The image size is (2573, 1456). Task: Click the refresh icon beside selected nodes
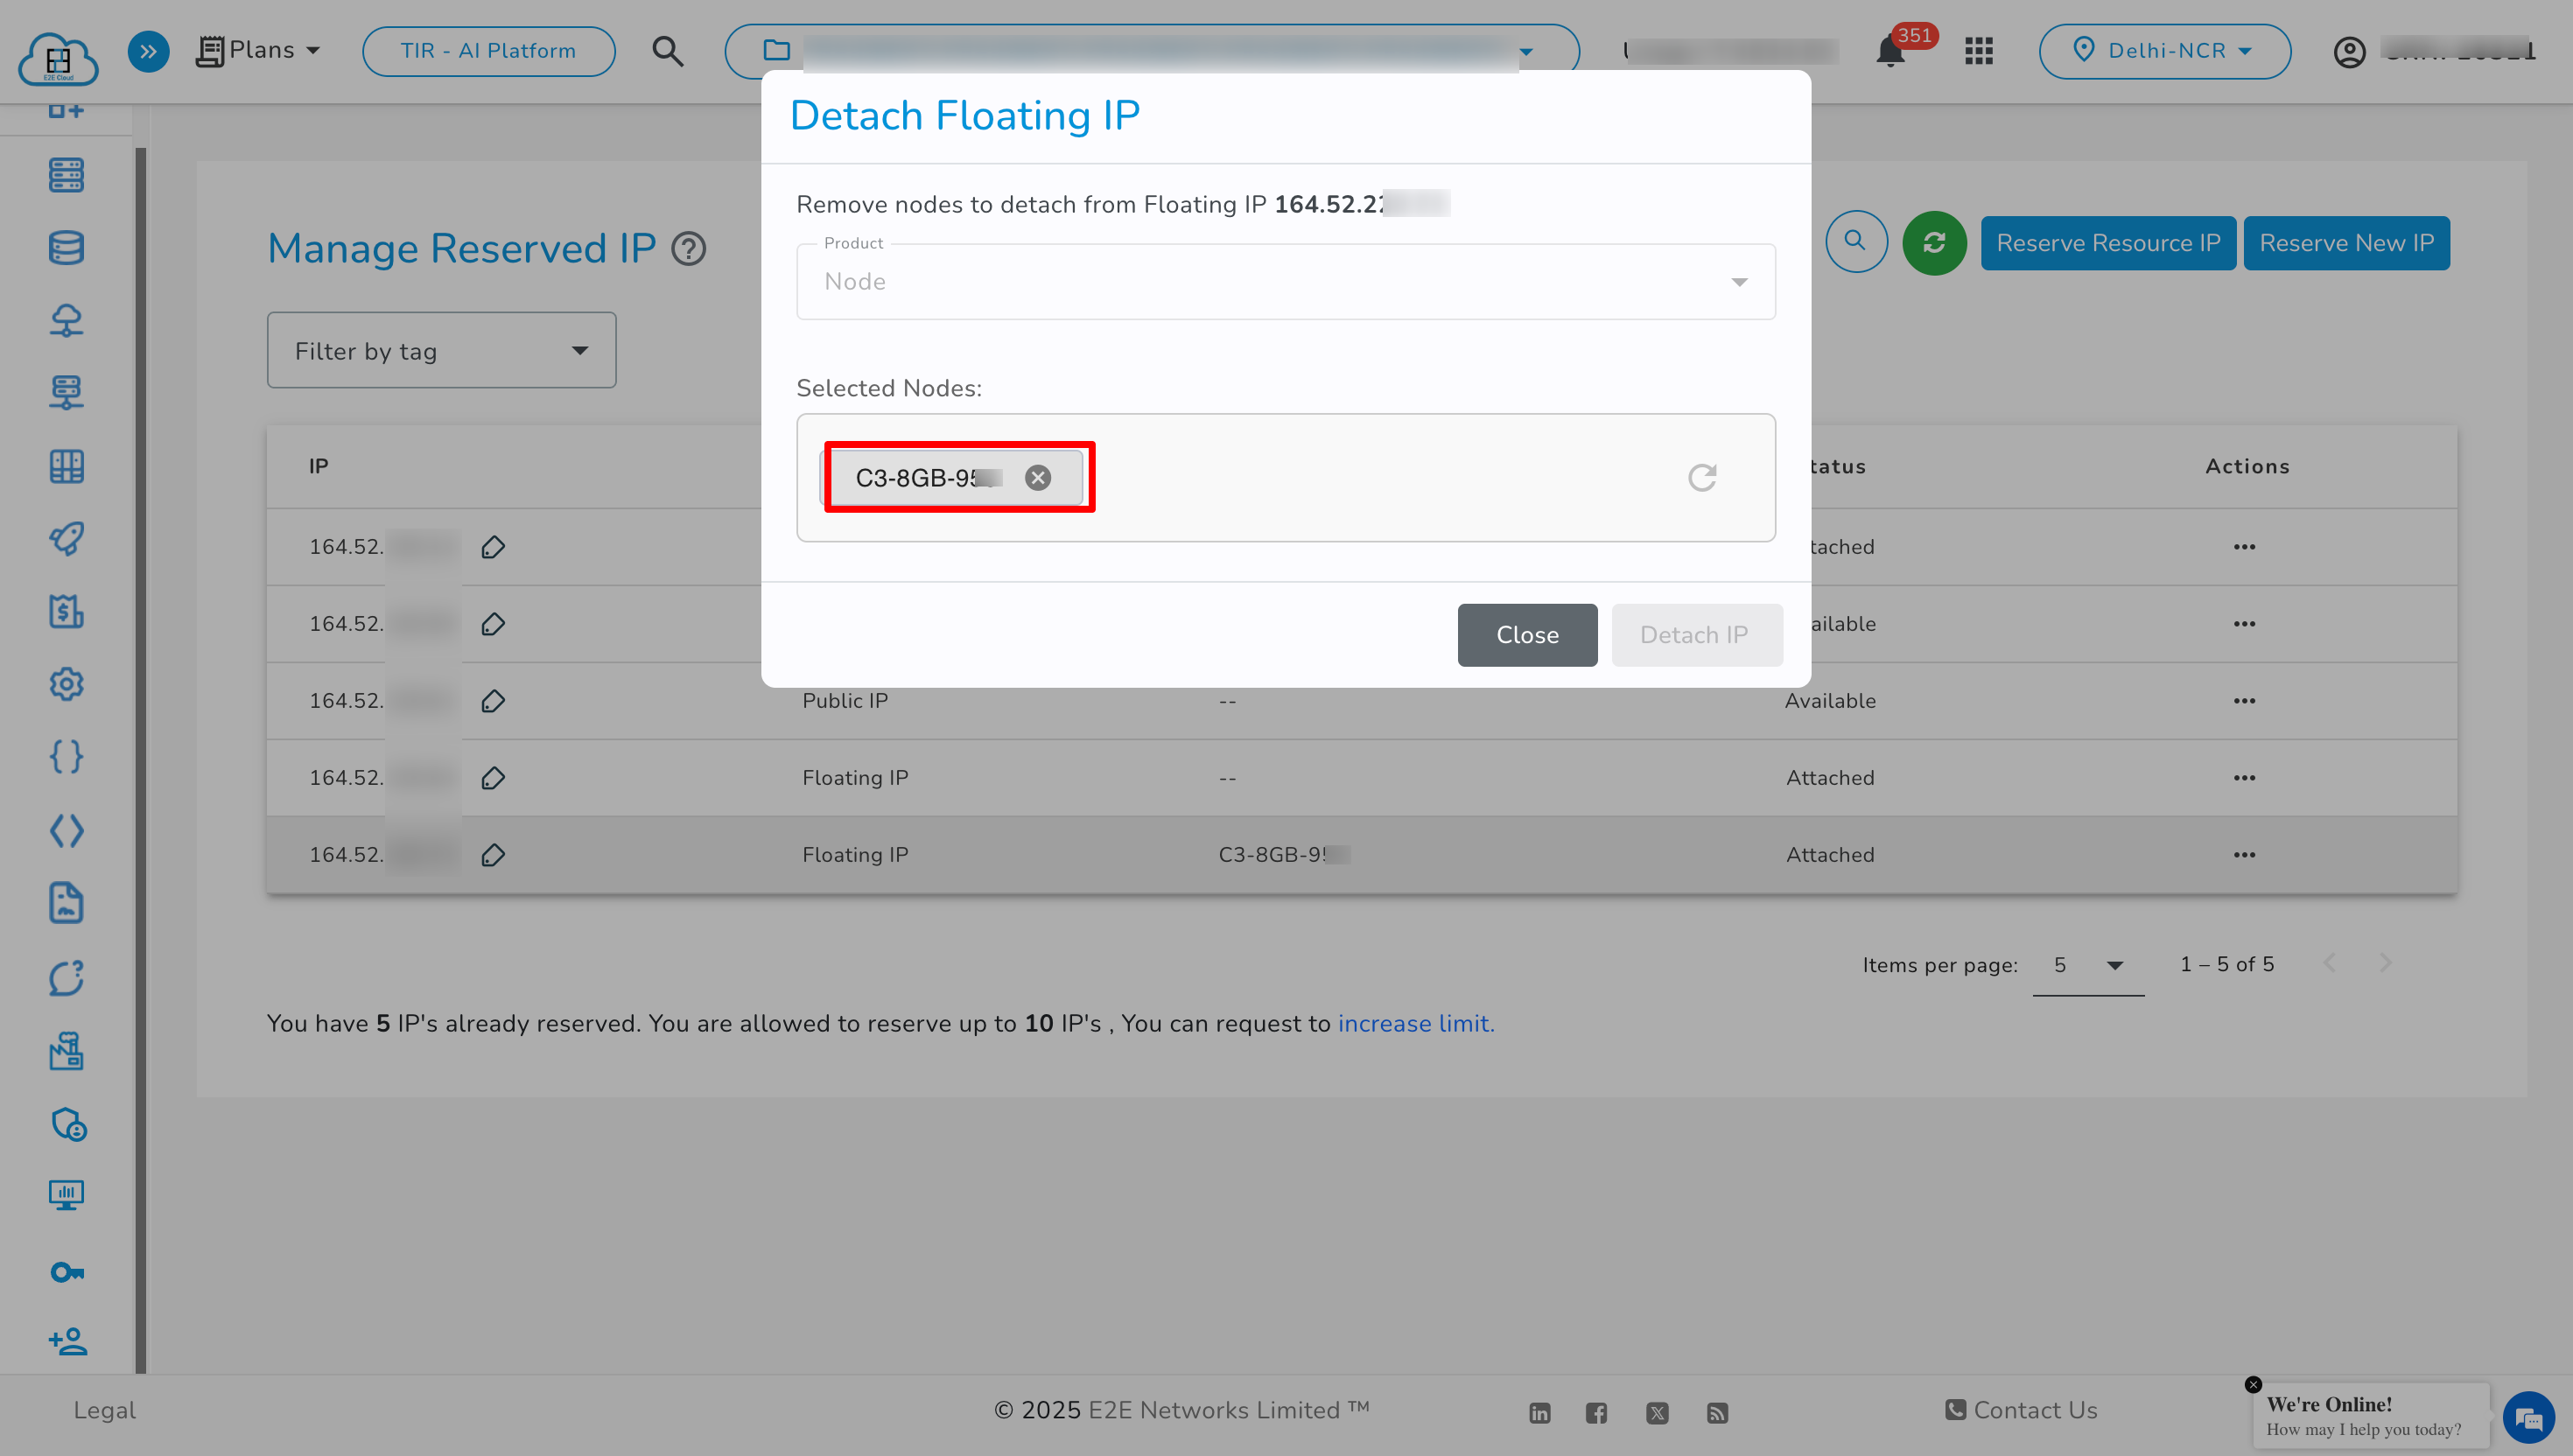coord(1703,477)
